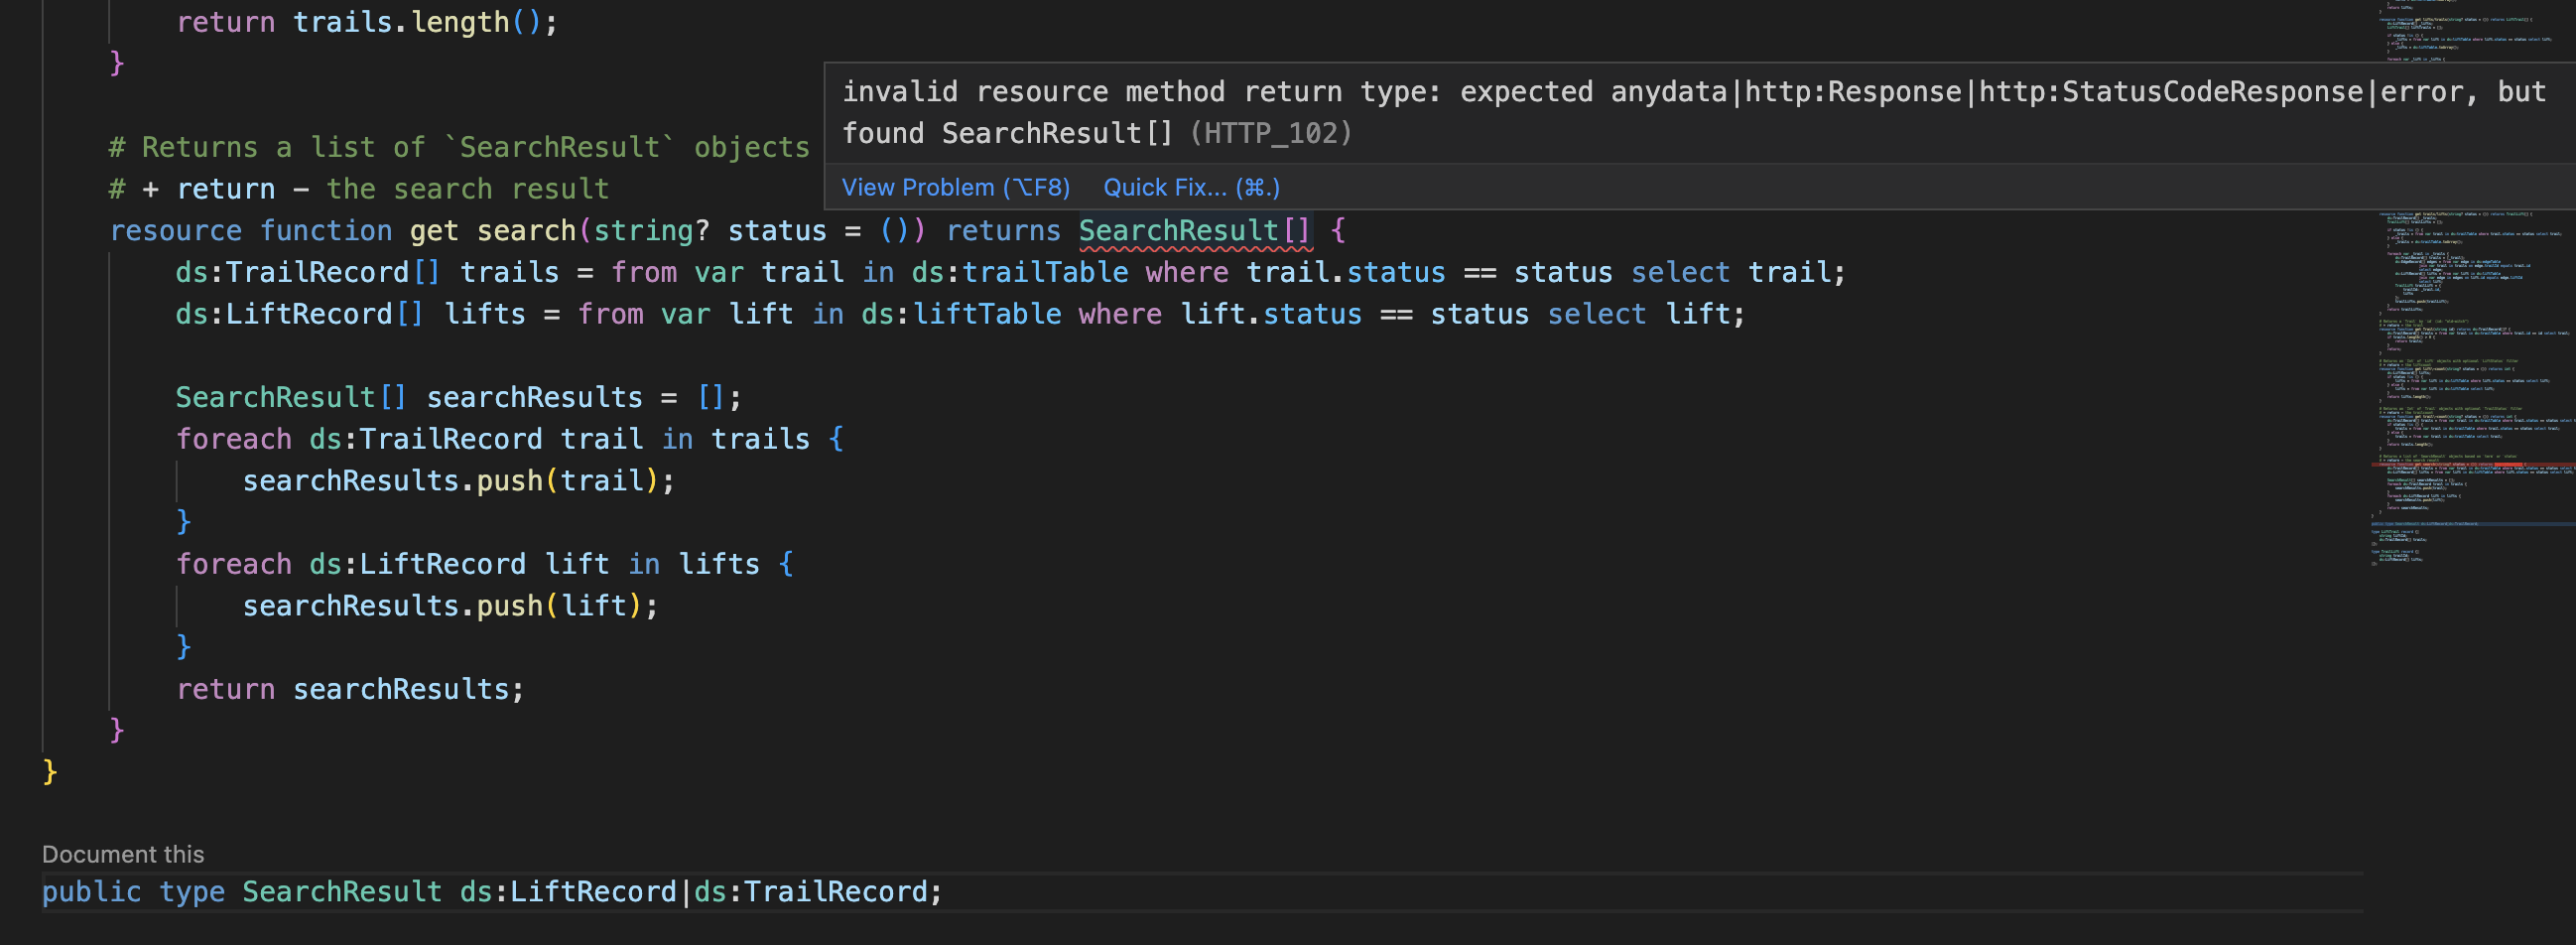Place cursor on the return searchResults statement
Screen dimensions: 2576x945
point(350,688)
